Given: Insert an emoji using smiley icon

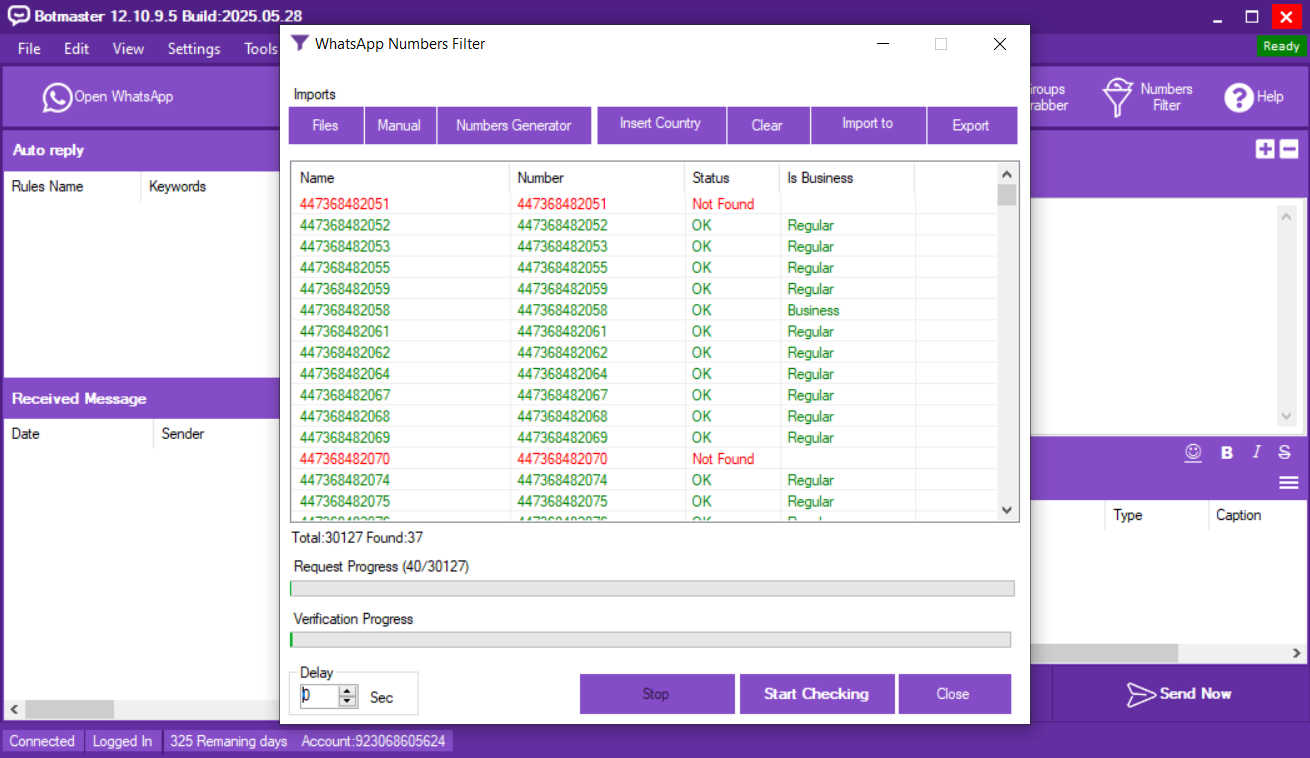Looking at the screenshot, I should pos(1193,452).
